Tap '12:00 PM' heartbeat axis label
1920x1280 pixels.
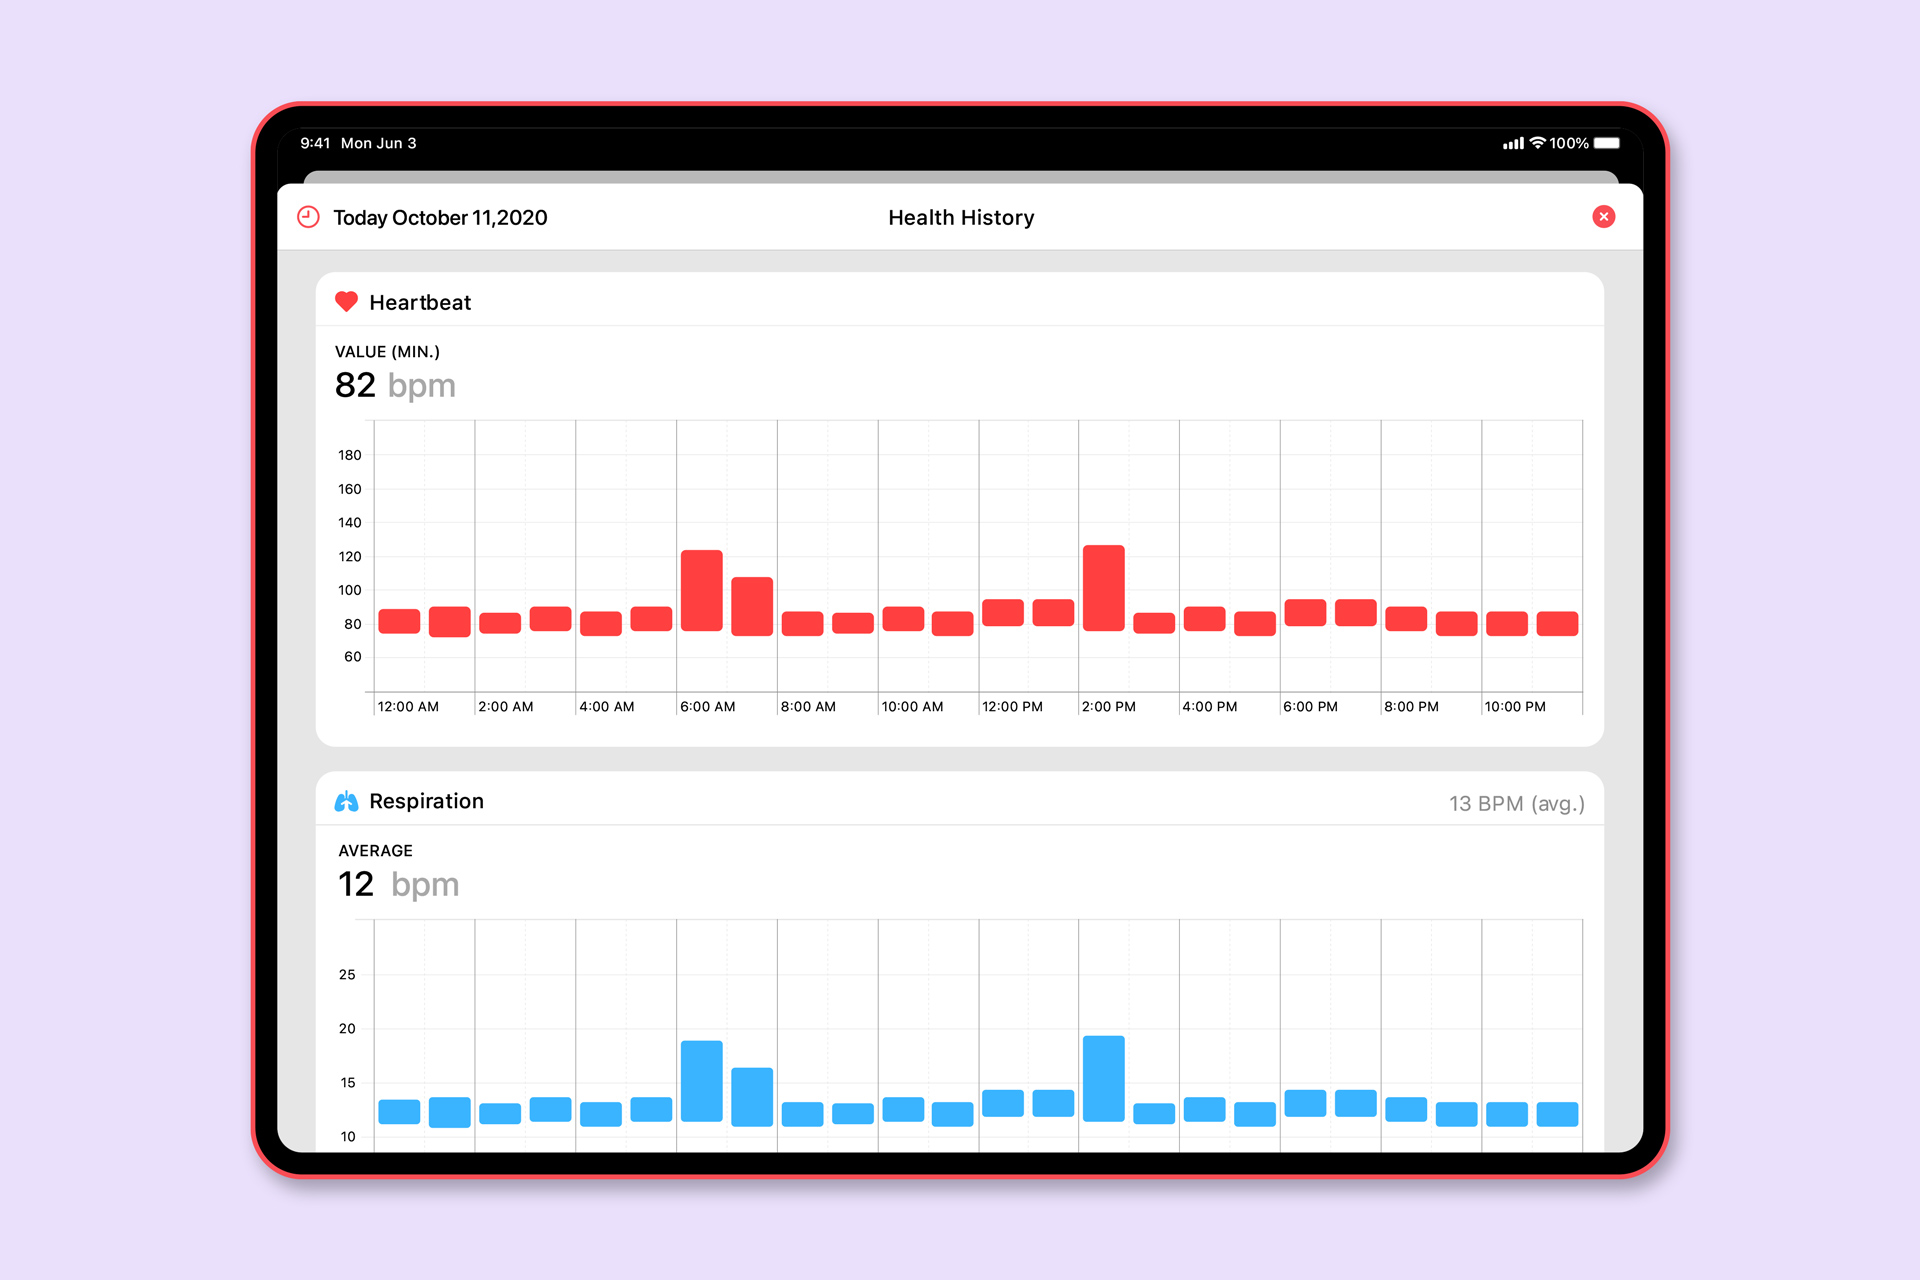(1012, 707)
